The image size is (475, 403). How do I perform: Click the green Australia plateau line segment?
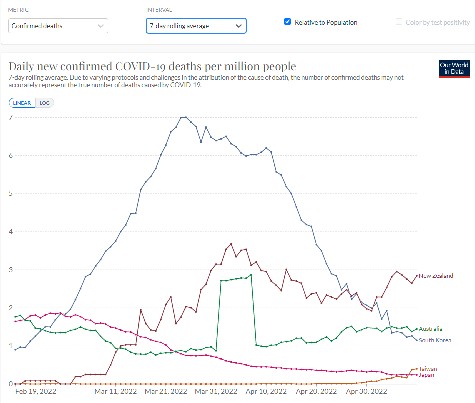[x=235, y=279]
